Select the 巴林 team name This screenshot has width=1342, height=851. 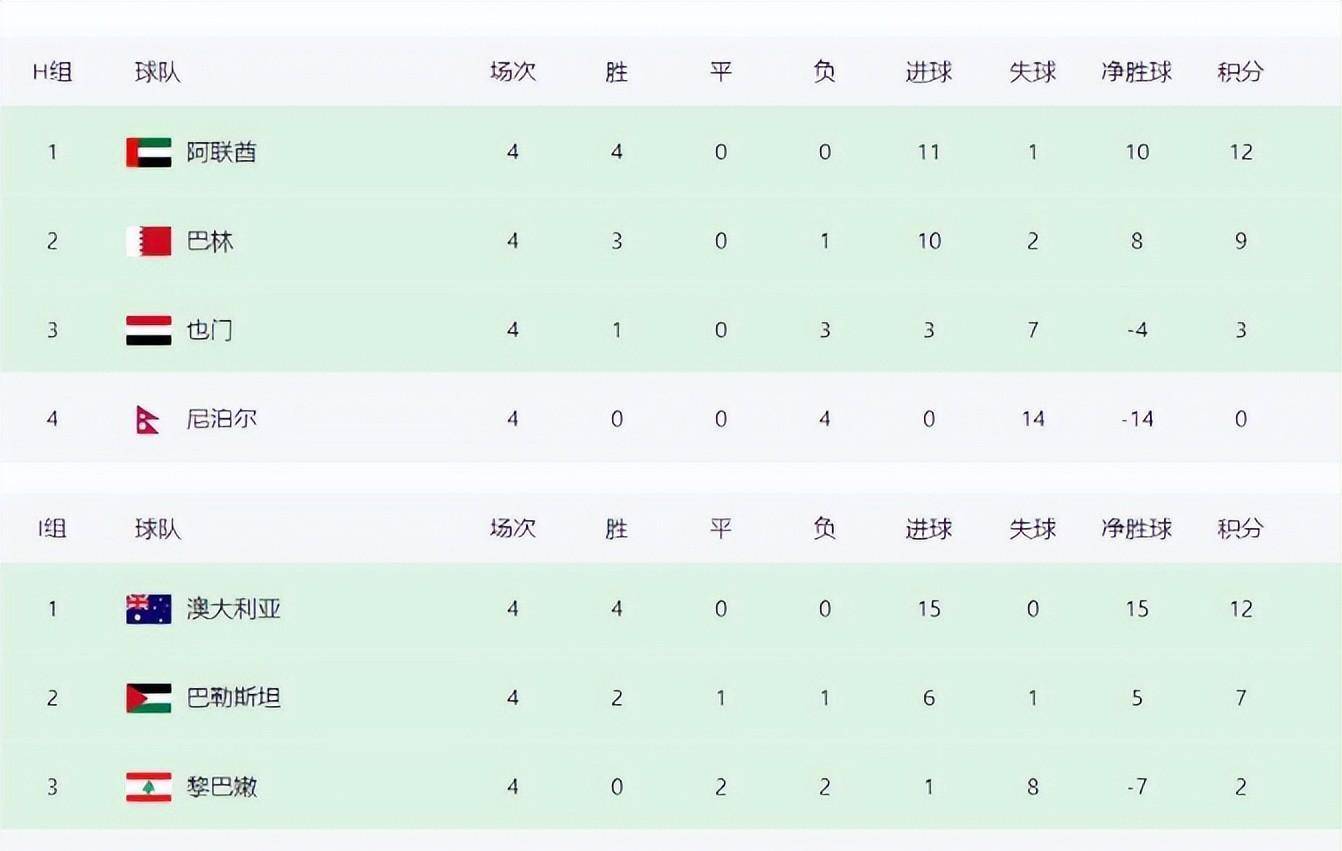pyautogui.click(x=210, y=241)
